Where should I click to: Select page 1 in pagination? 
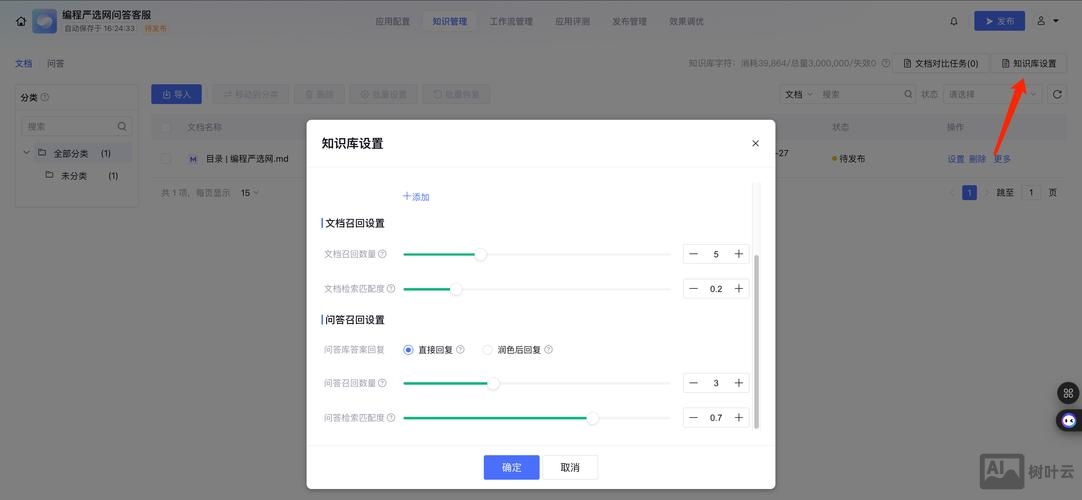coord(970,193)
